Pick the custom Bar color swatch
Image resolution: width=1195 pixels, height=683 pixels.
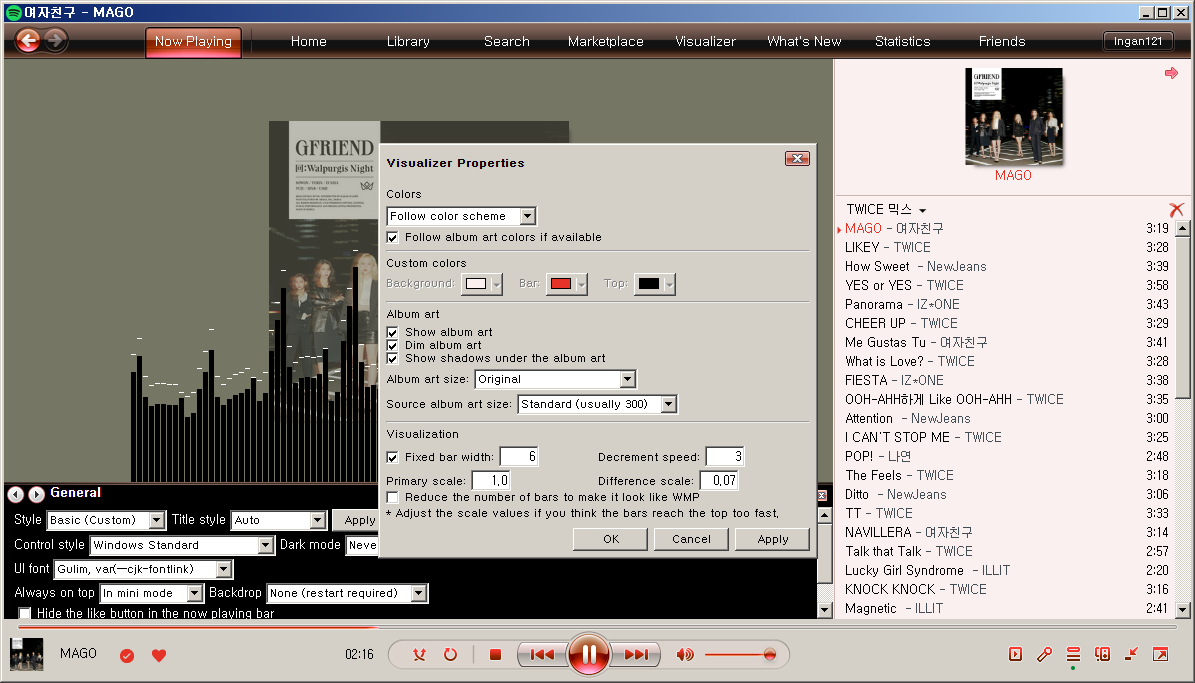pyautogui.click(x=566, y=284)
